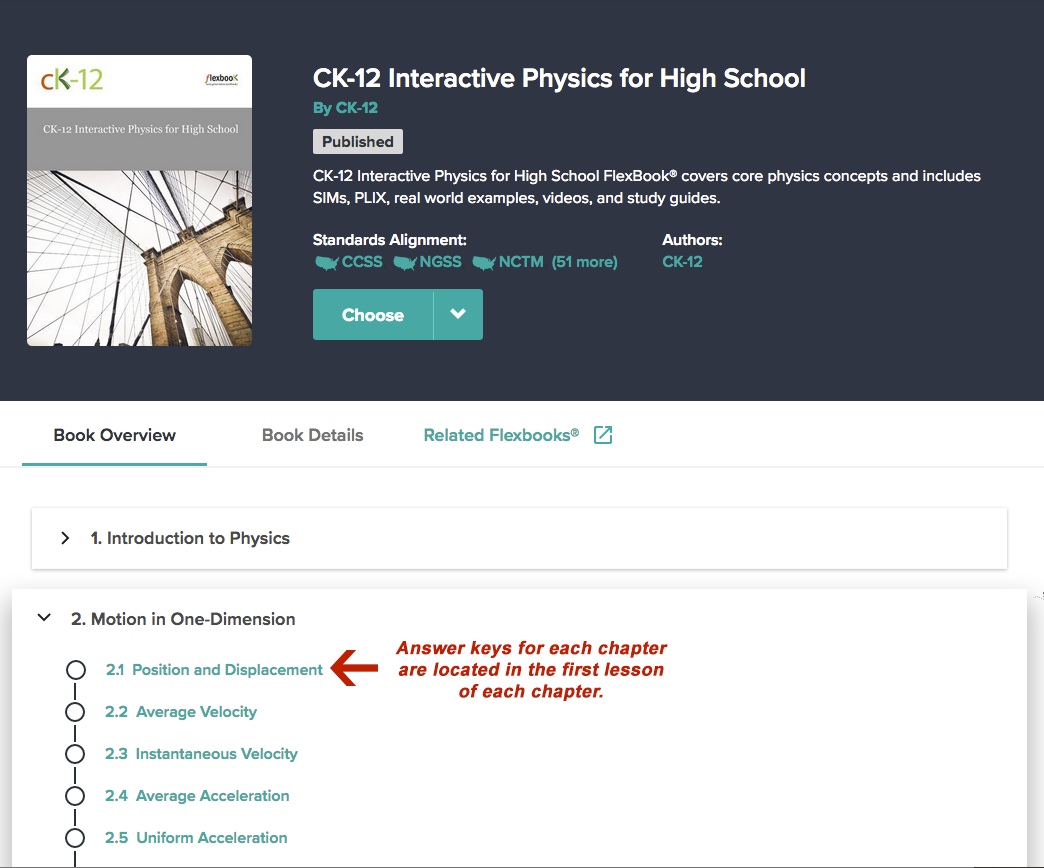Click the flexbook logo on the cover
Viewport: 1044px width, 868px height.
(222, 79)
